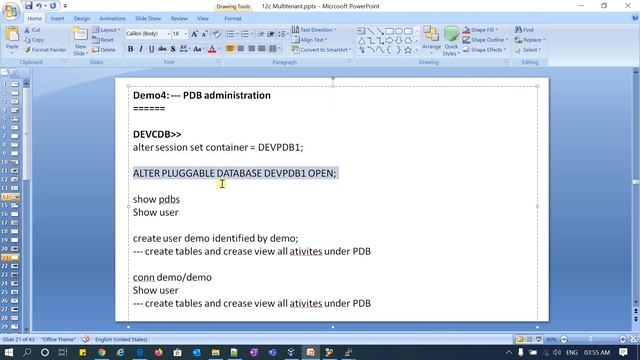This screenshot has height=360, width=640.
Task: Toggle bold formatting
Action: pyautogui.click(x=130, y=49)
